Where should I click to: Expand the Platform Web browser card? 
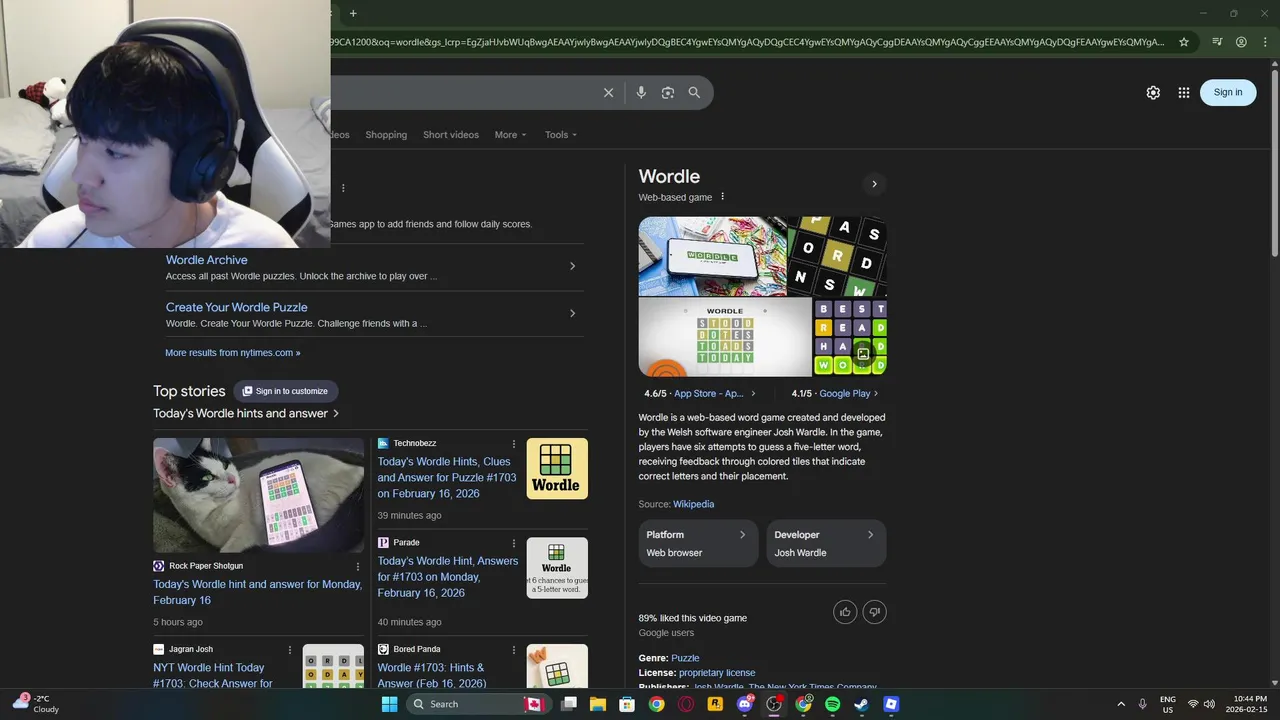pyautogui.click(x=698, y=543)
